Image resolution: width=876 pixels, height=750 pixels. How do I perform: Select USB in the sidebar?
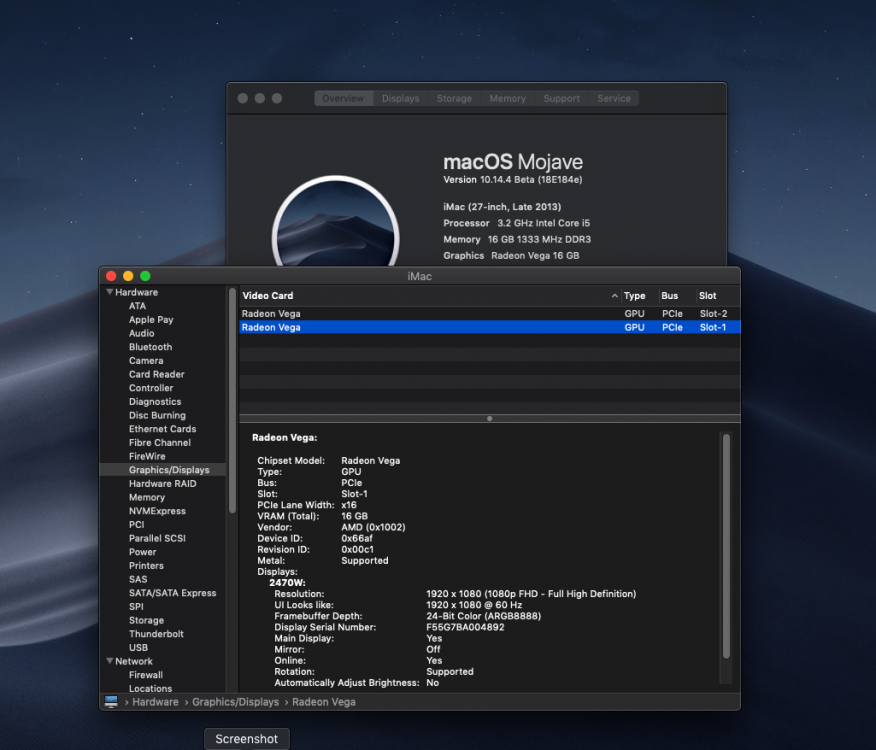click(x=138, y=648)
